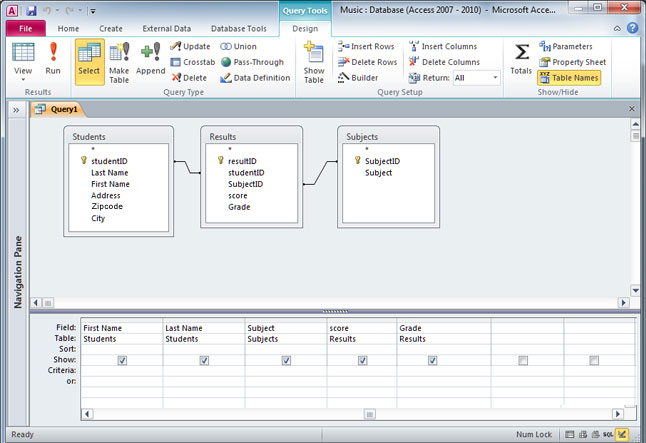Expand the View button dropdown arrow
This screenshot has height=443, width=646.
tap(23, 79)
